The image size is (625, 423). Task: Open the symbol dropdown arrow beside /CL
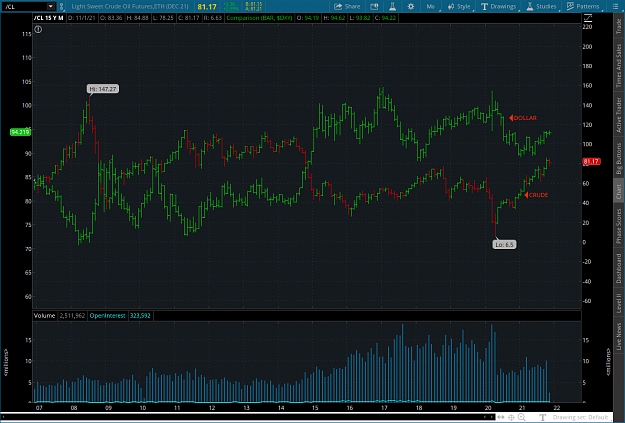click(51, 6)
